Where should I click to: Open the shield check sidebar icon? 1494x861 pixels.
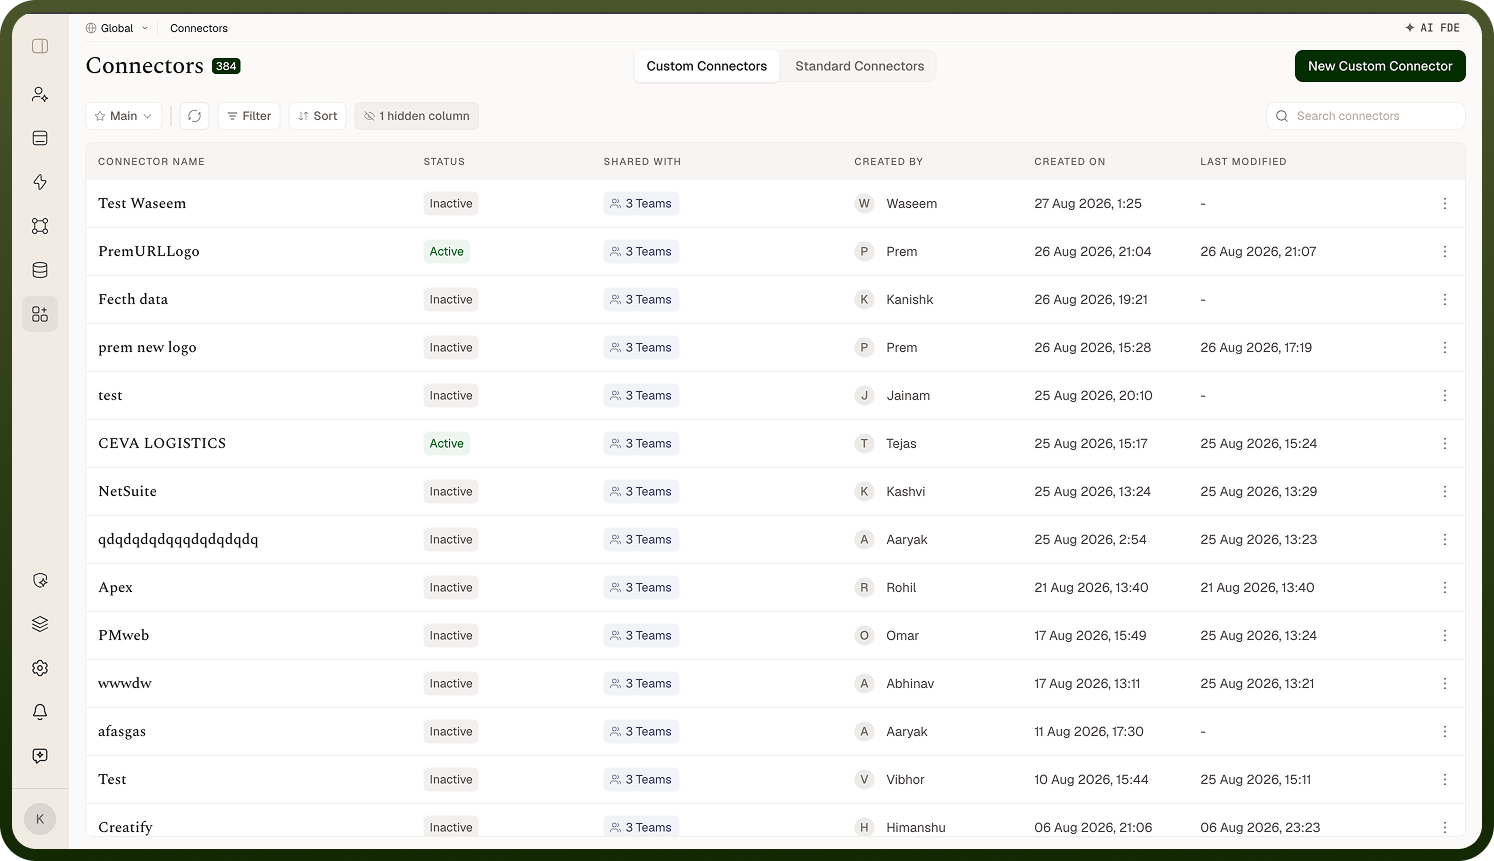click(x=40, y=580)
